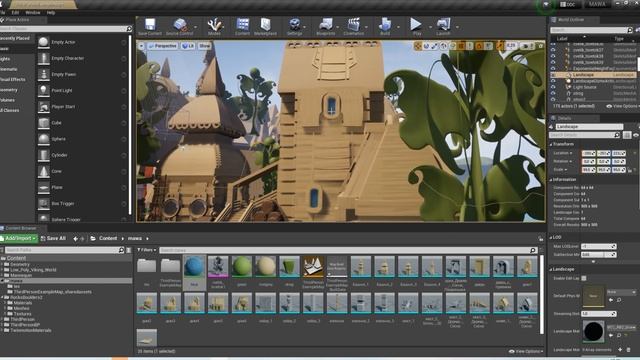Image resolution: width=640 pixels, height=360 pixels.
Task: Click the Lit view mode button
Action: (x=188, y=46)
